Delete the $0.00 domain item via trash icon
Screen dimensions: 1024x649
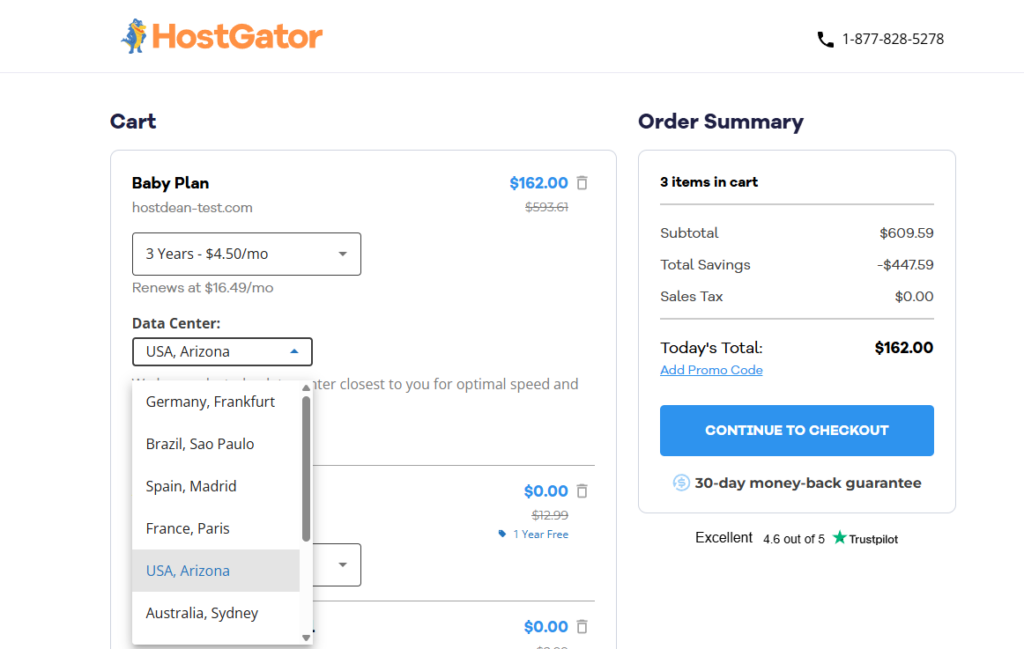pos(581,491)
